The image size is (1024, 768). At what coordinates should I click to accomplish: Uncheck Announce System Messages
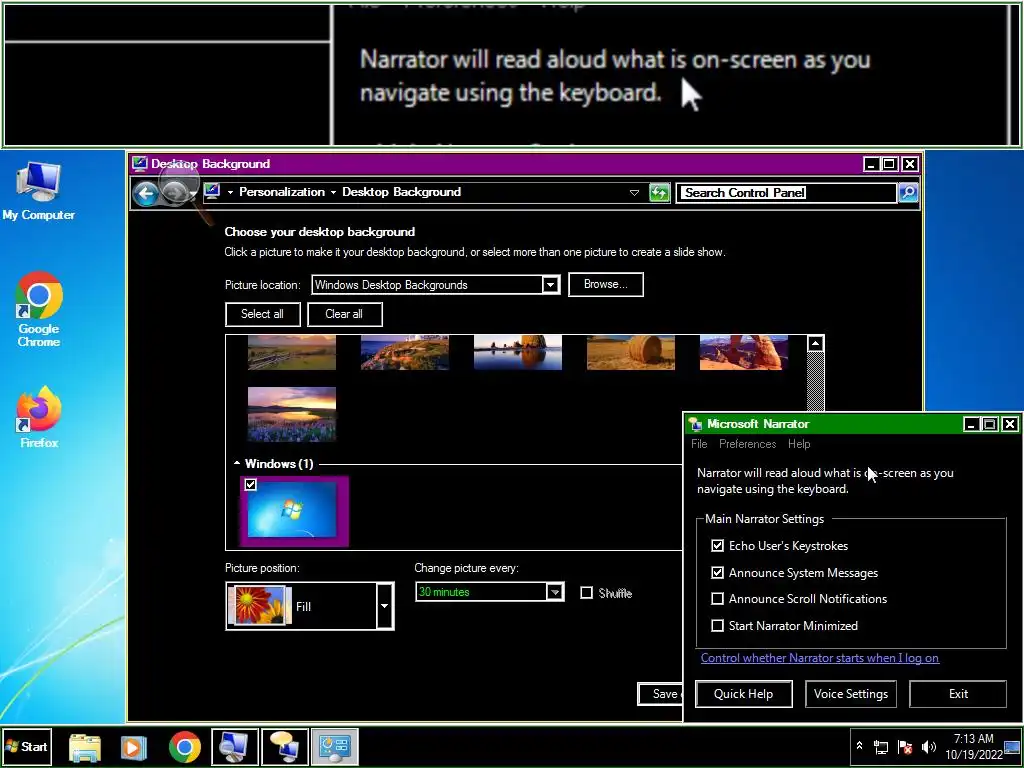click(x=717, y=573)
